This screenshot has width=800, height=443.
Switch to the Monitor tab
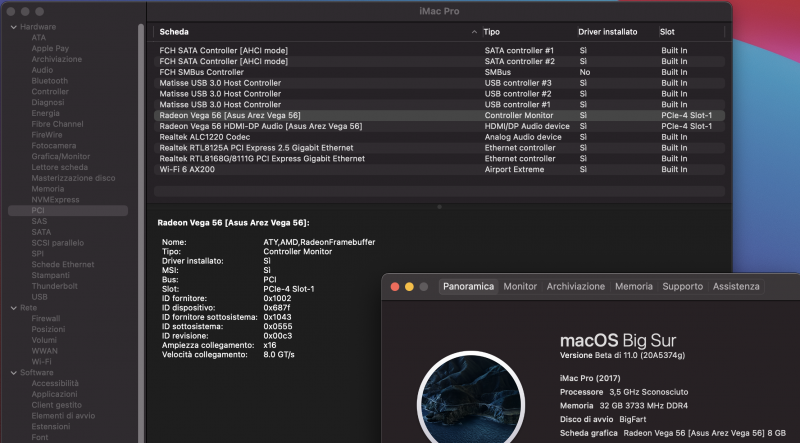[x=520, y=286]
